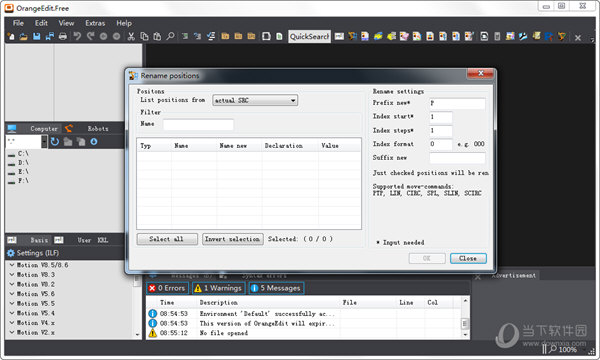
Task: Expand the Motion V5.5 item
Action: (11, 303)
